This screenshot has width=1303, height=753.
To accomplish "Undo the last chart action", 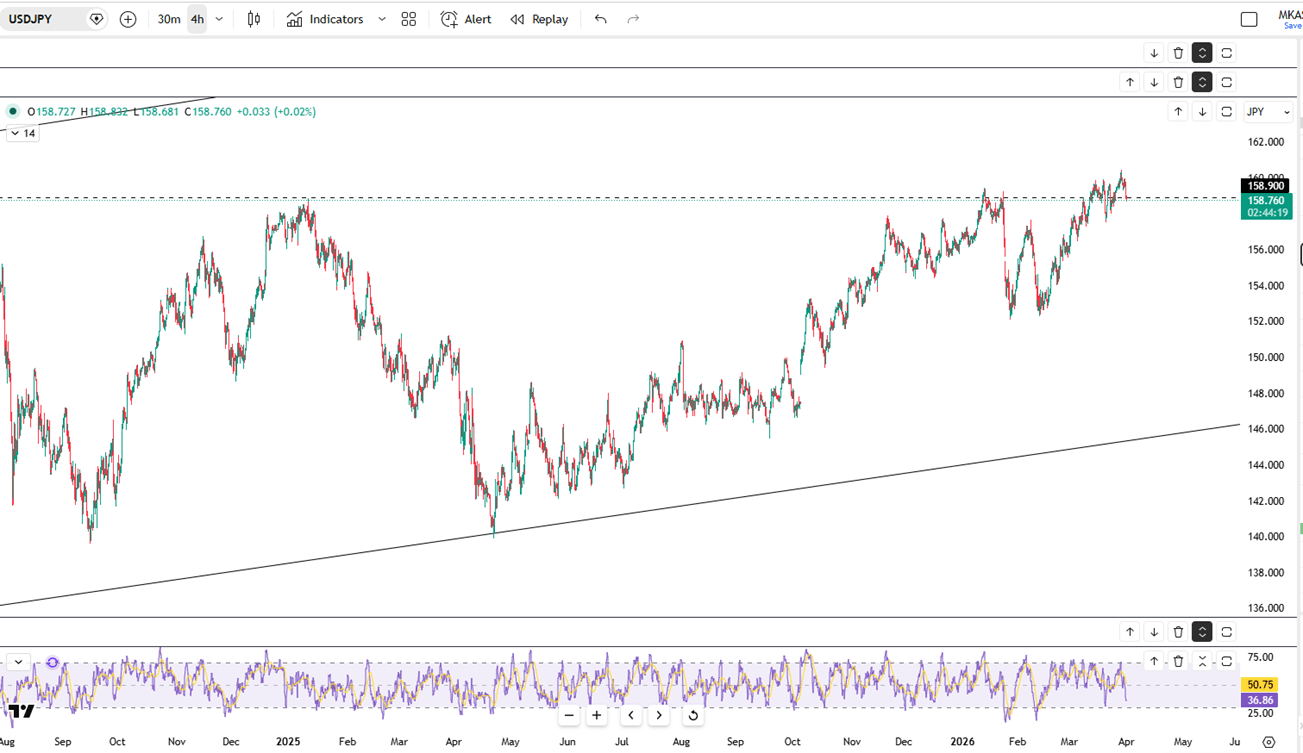I will [x=600, y=19].
